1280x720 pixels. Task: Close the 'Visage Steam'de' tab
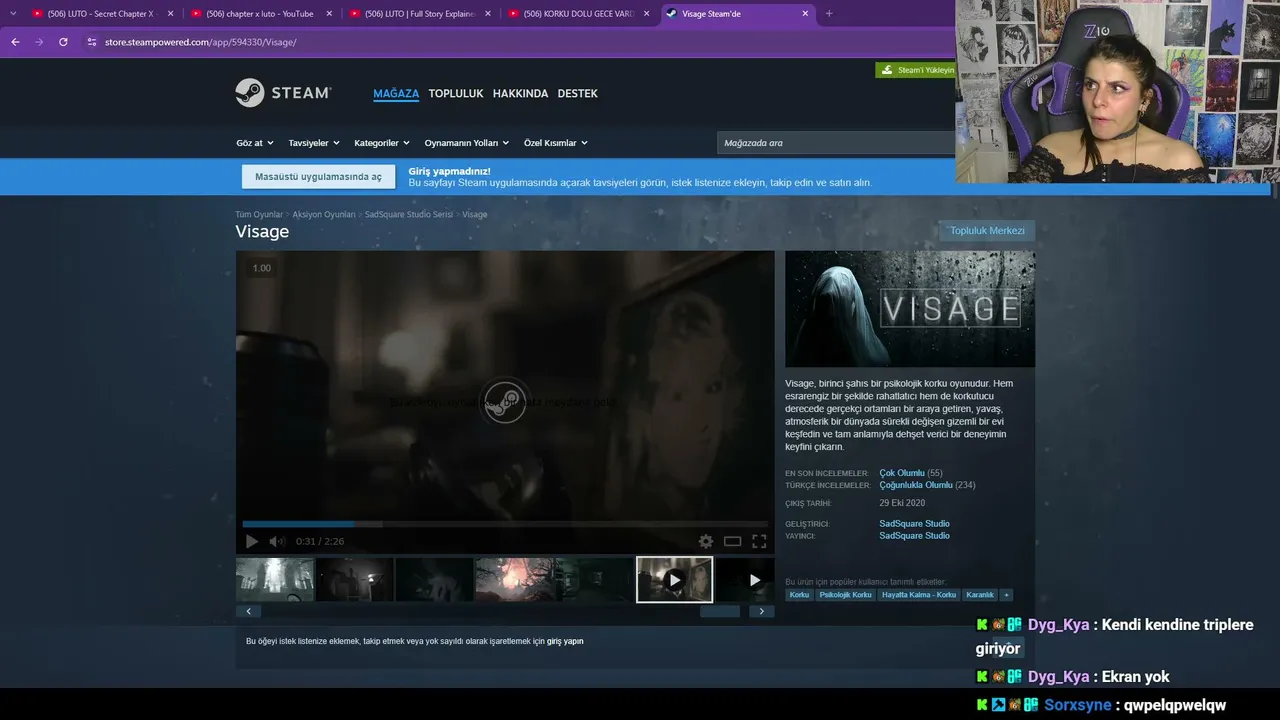[x=805, y=14]
